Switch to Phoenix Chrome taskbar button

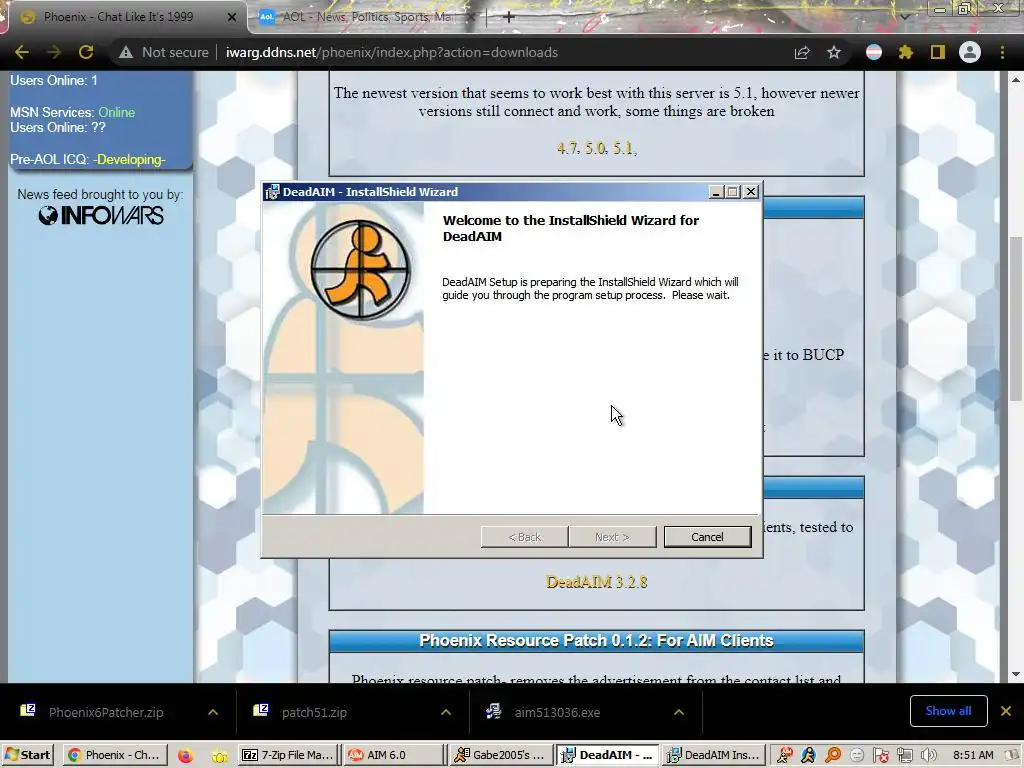pyautogui.click(x=115, y=755)
